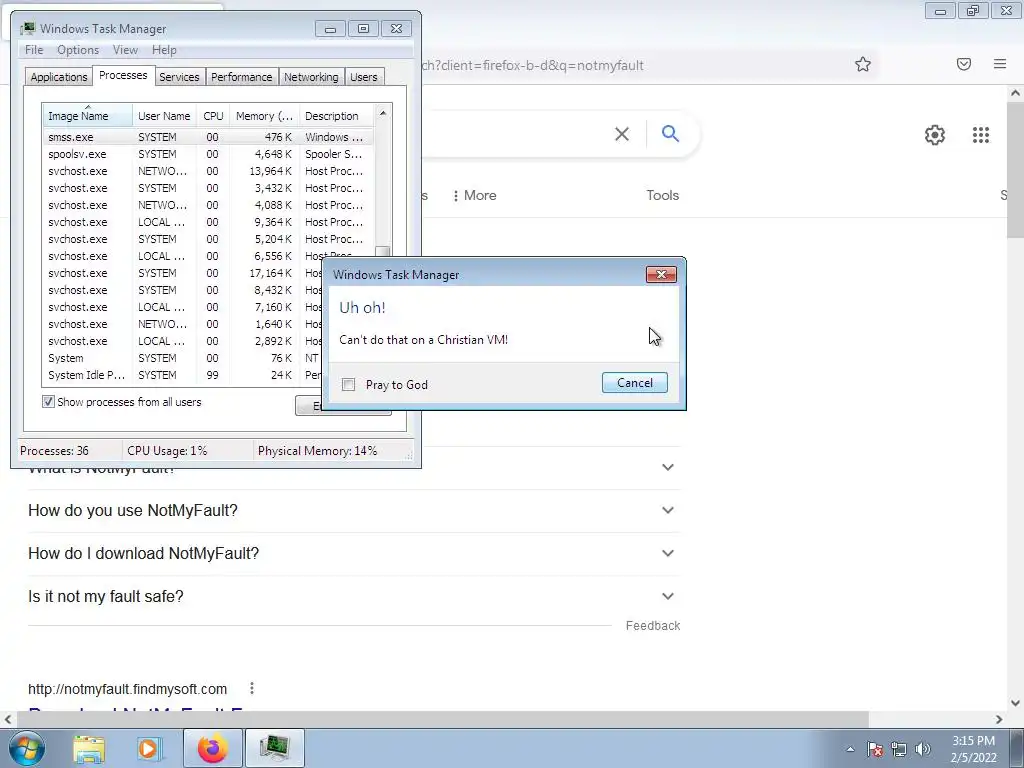Click the Task Manager taskbar icon
This screenshot has width=1024, height=768.
click(274, 748)
